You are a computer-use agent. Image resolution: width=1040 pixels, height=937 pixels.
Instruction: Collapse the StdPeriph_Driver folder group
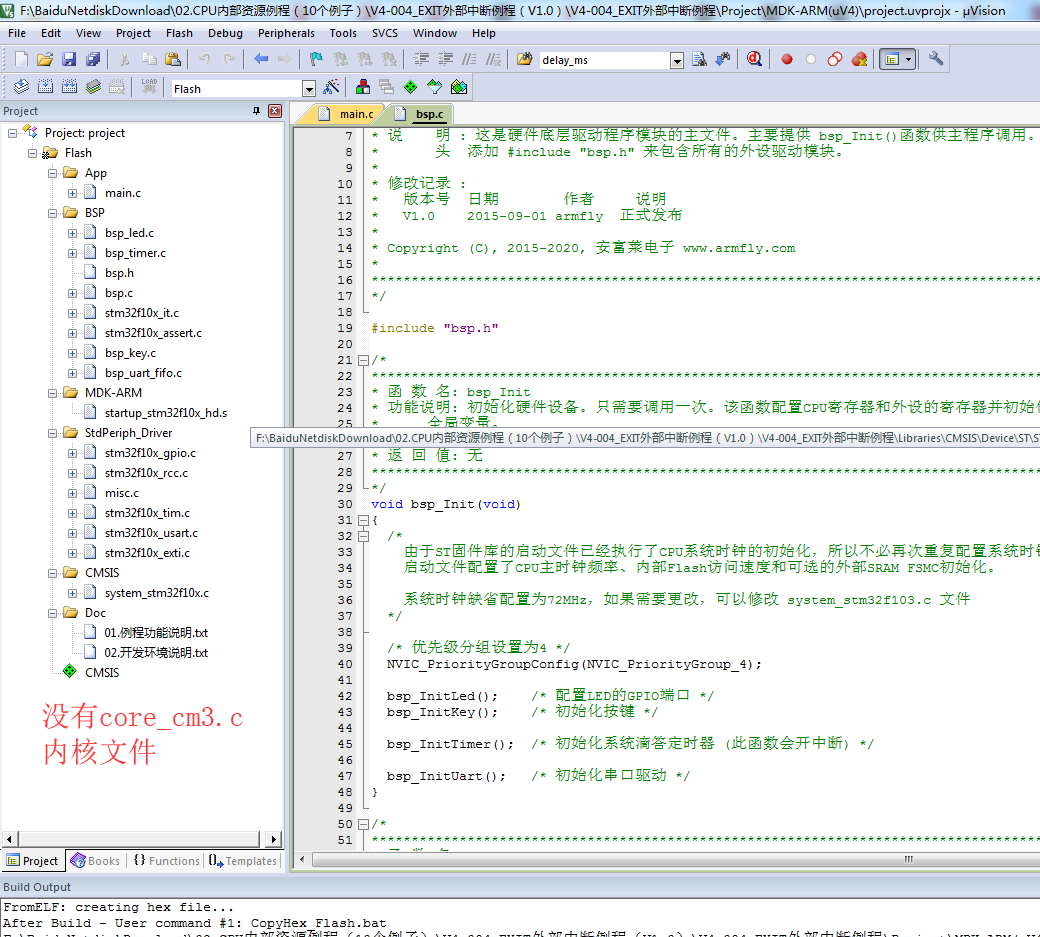(52, 433)
